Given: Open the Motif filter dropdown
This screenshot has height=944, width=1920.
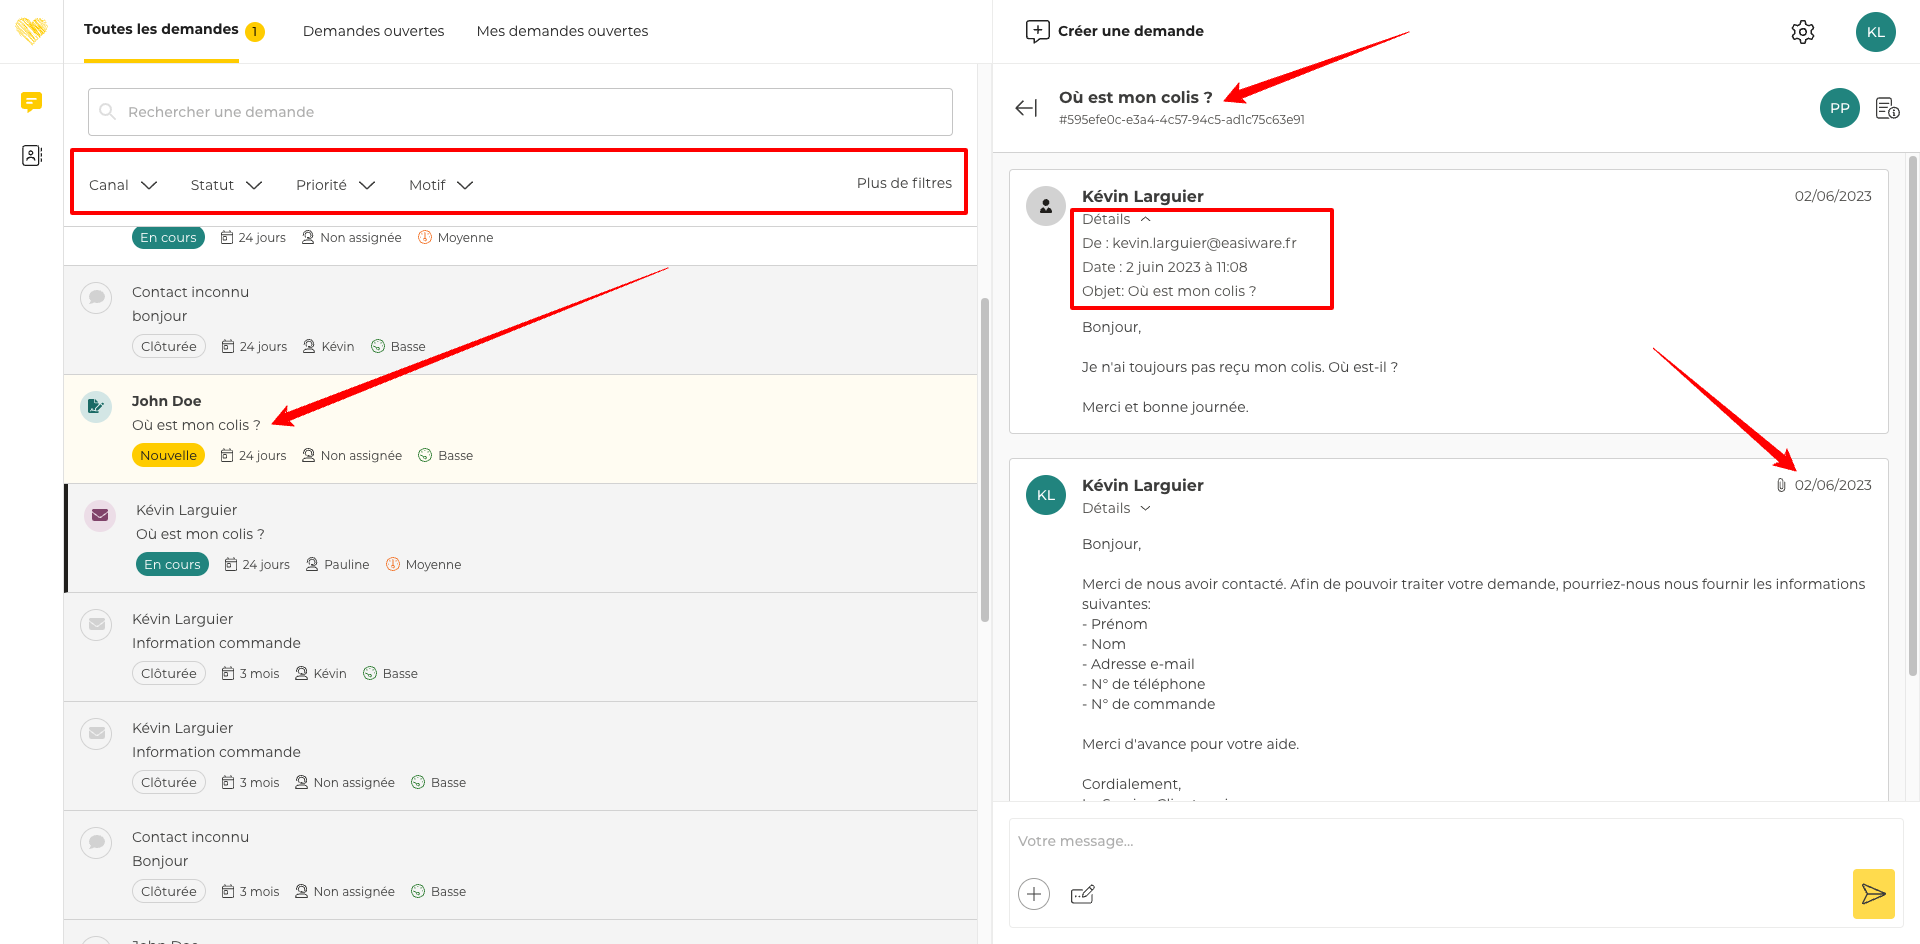Looking at the screenshot, I should tap(441, 185).
